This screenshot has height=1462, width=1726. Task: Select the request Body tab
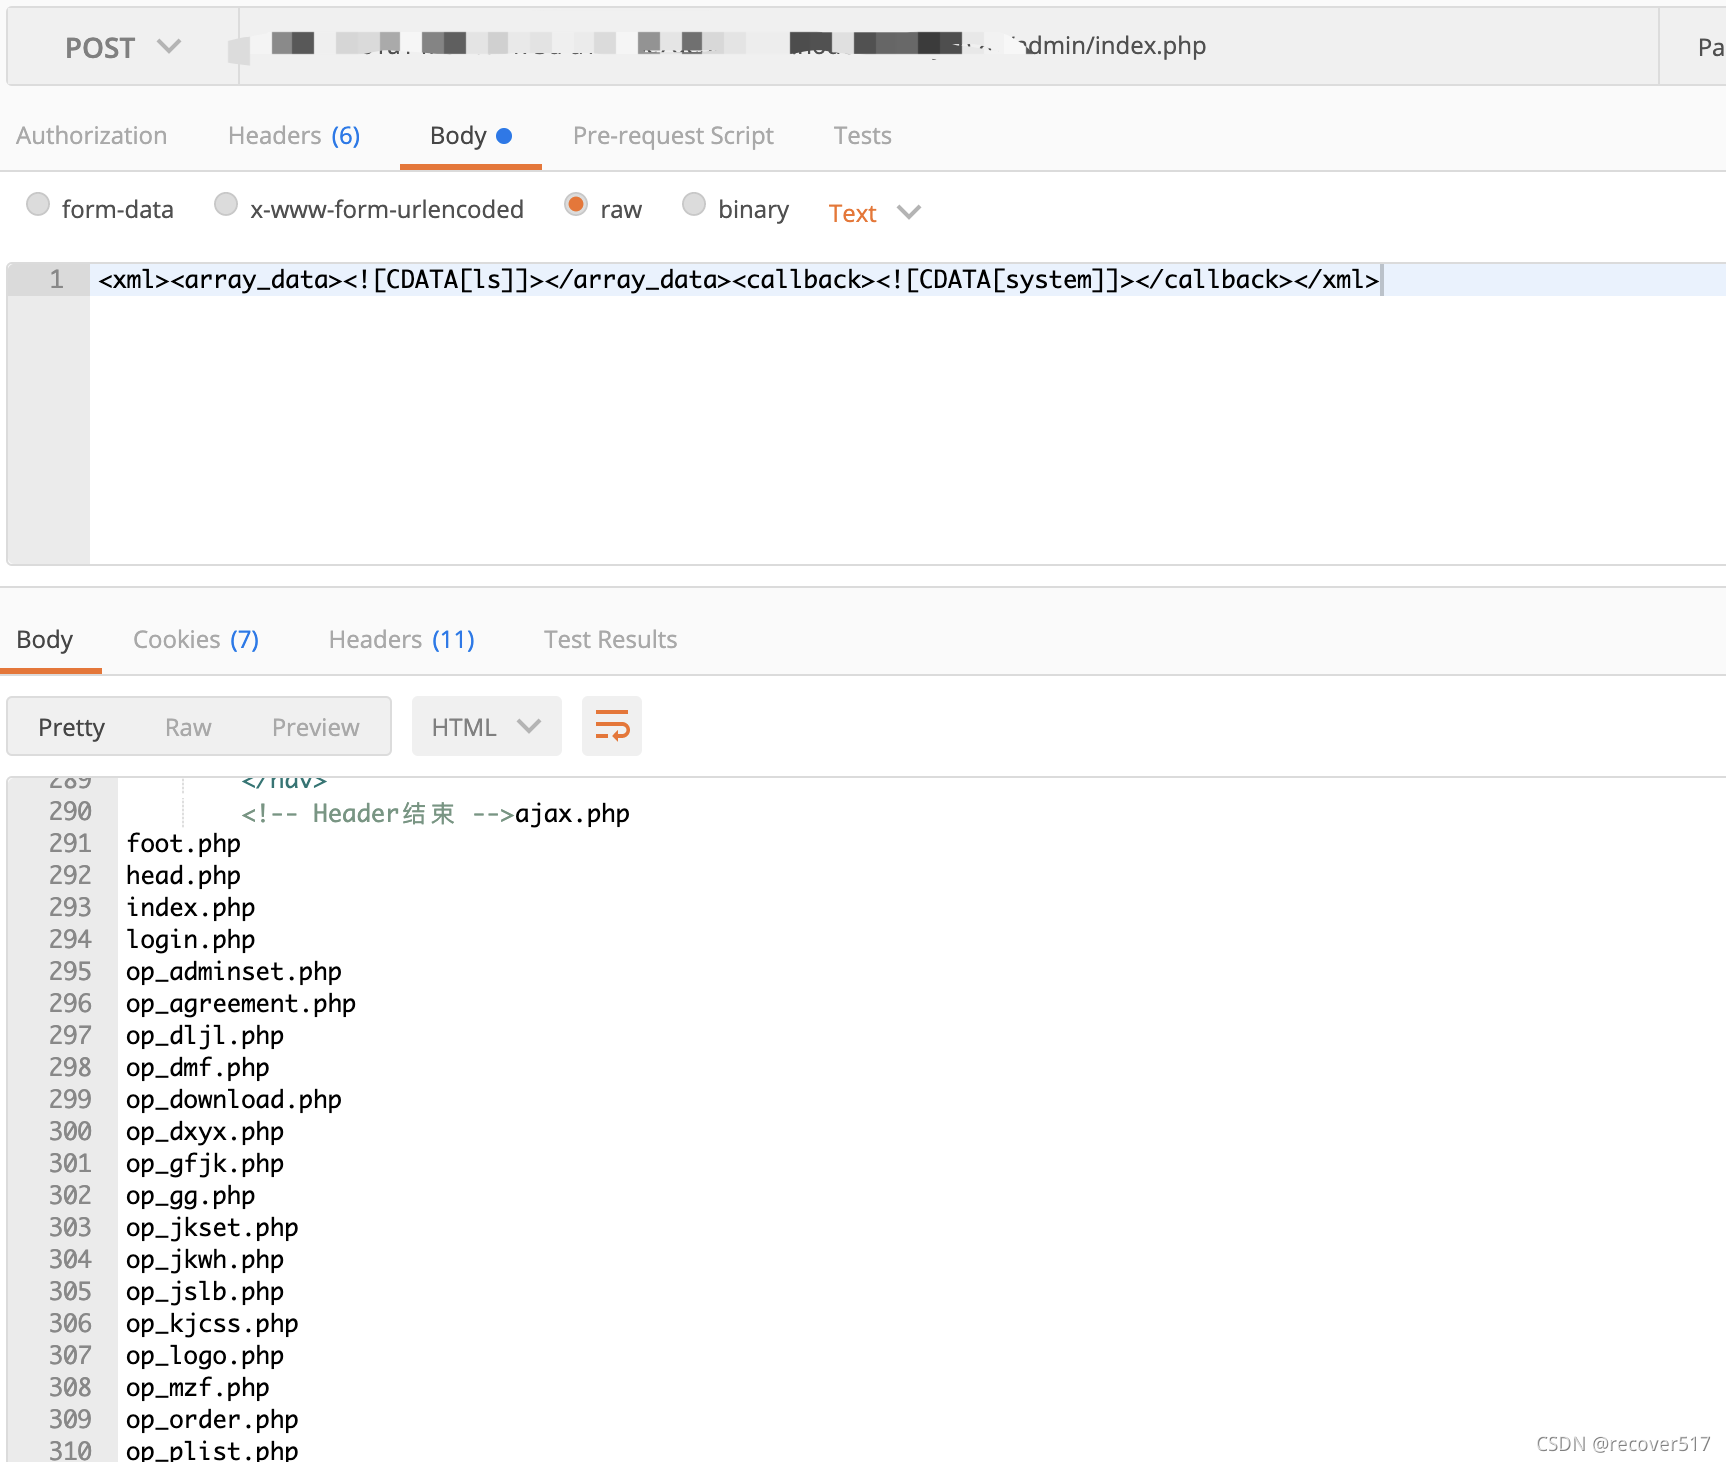point(471,135)
